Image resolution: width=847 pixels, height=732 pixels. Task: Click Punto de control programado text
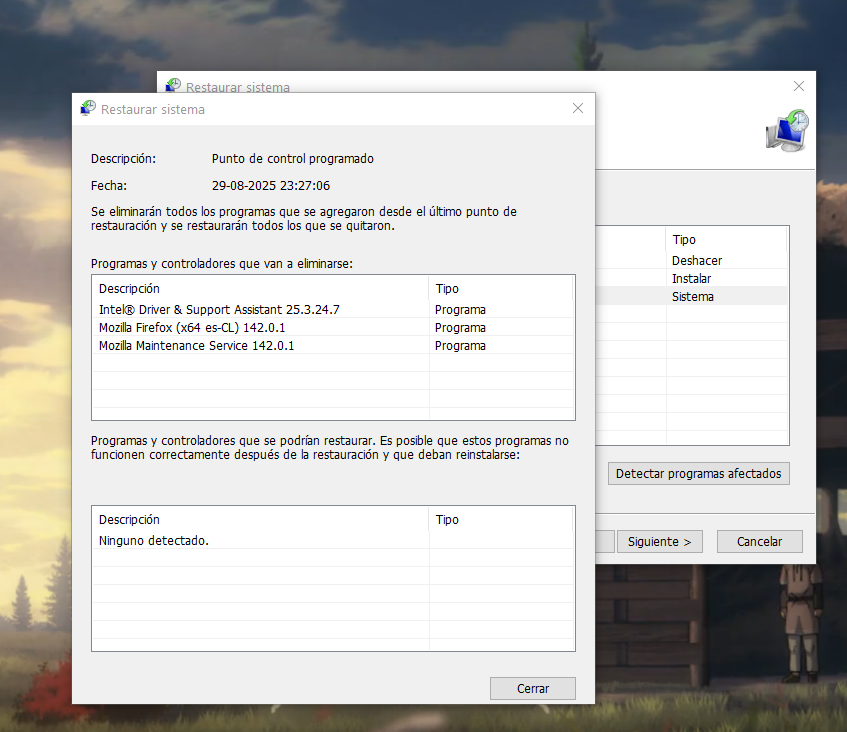point(293,159)
